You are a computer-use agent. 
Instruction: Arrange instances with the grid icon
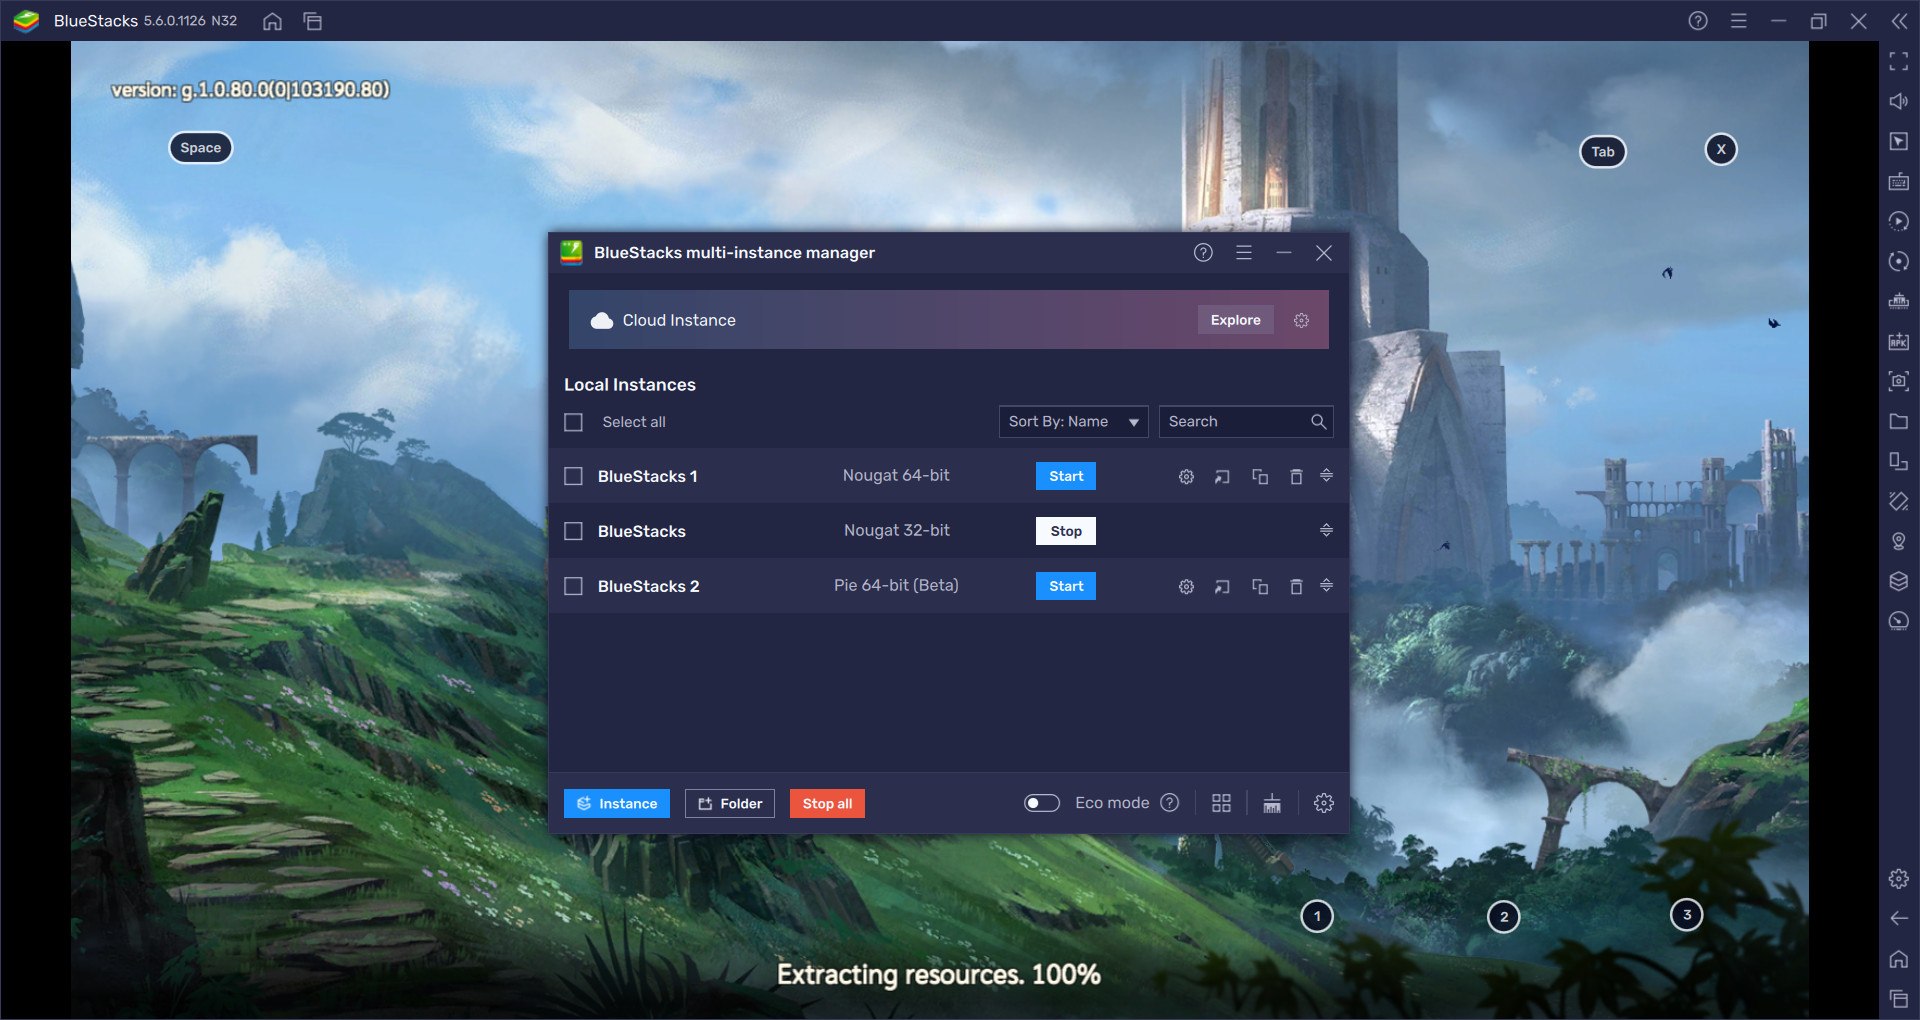tap(1221, 803)
